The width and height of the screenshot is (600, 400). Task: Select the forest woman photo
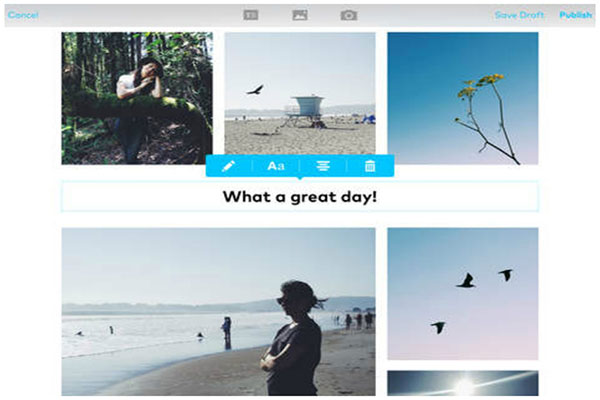pos(137,98)
